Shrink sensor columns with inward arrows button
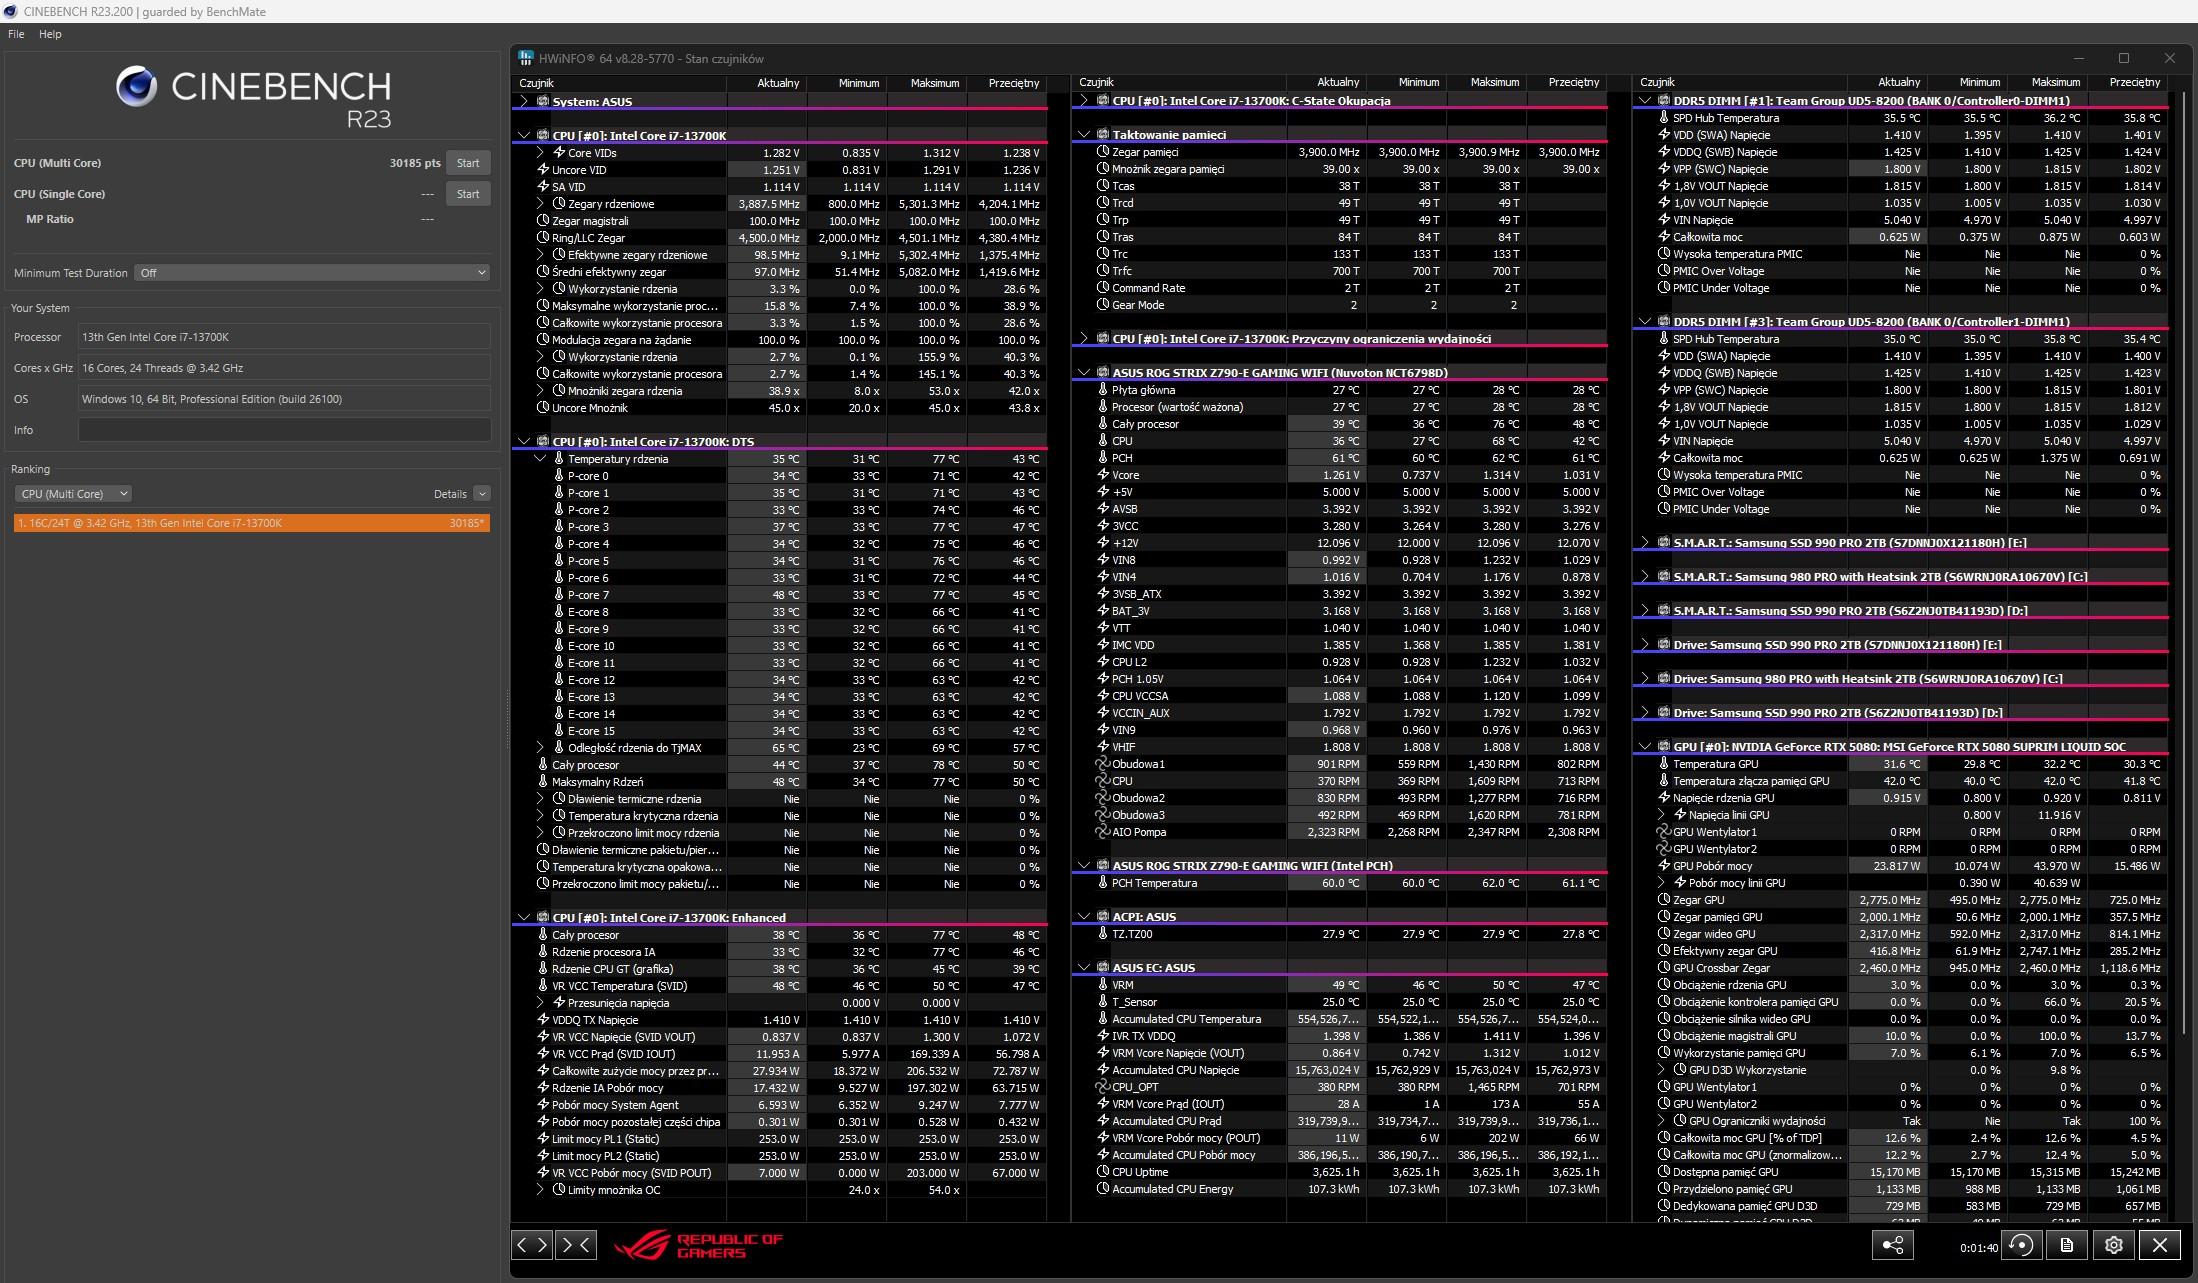This screenshot has width=2198, height=1283. point(576,1245)
